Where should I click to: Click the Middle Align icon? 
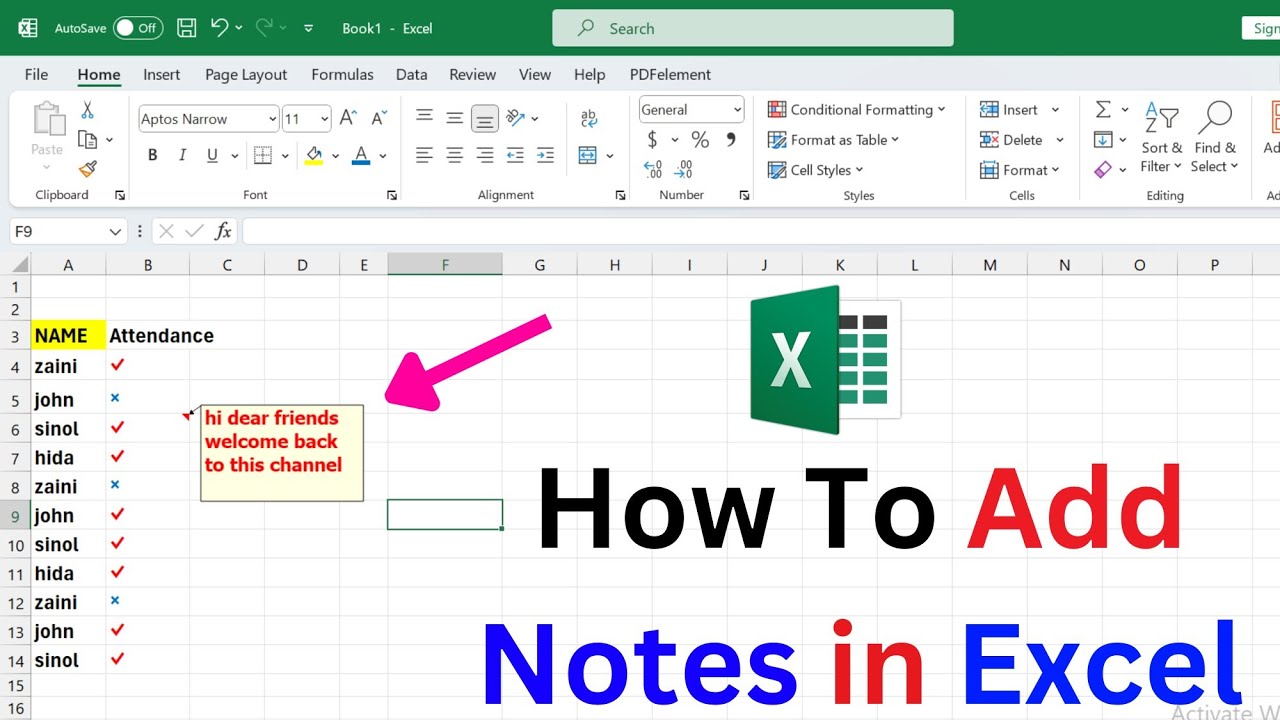coord(454,118)
